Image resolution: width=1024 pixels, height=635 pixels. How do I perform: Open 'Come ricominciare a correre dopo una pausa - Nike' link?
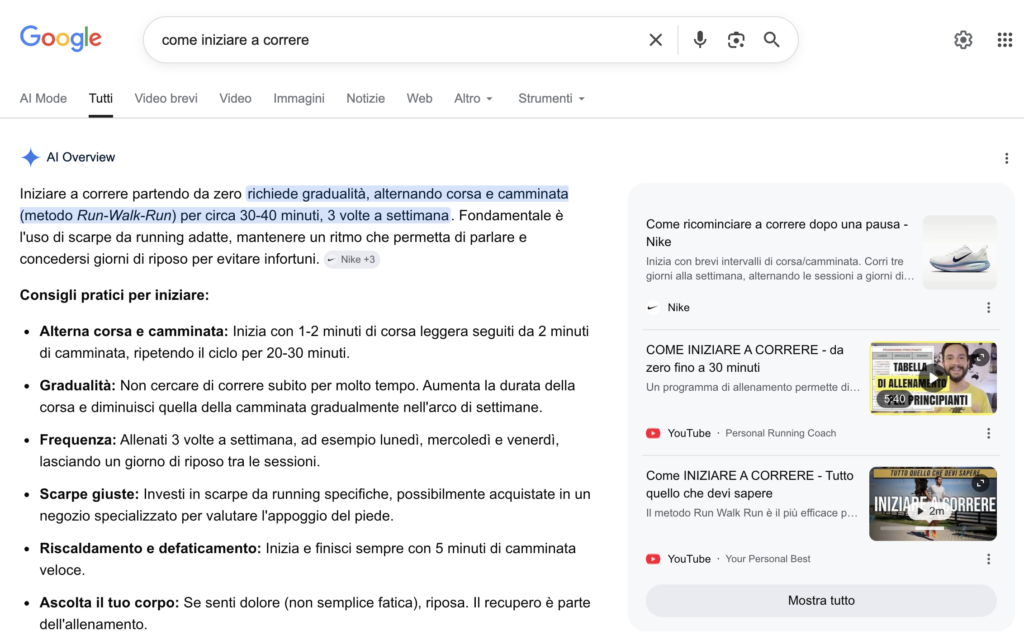[x=777, y=233]
